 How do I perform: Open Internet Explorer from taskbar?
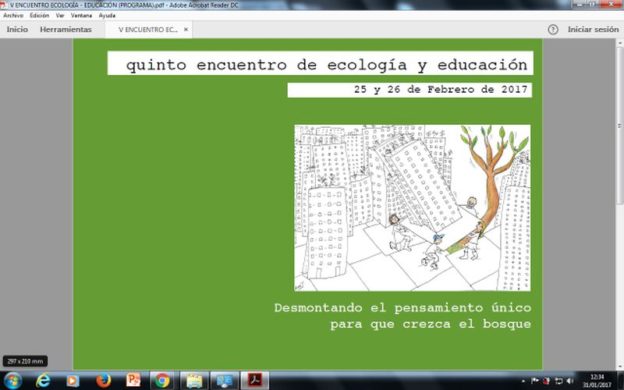pos(43,380)
